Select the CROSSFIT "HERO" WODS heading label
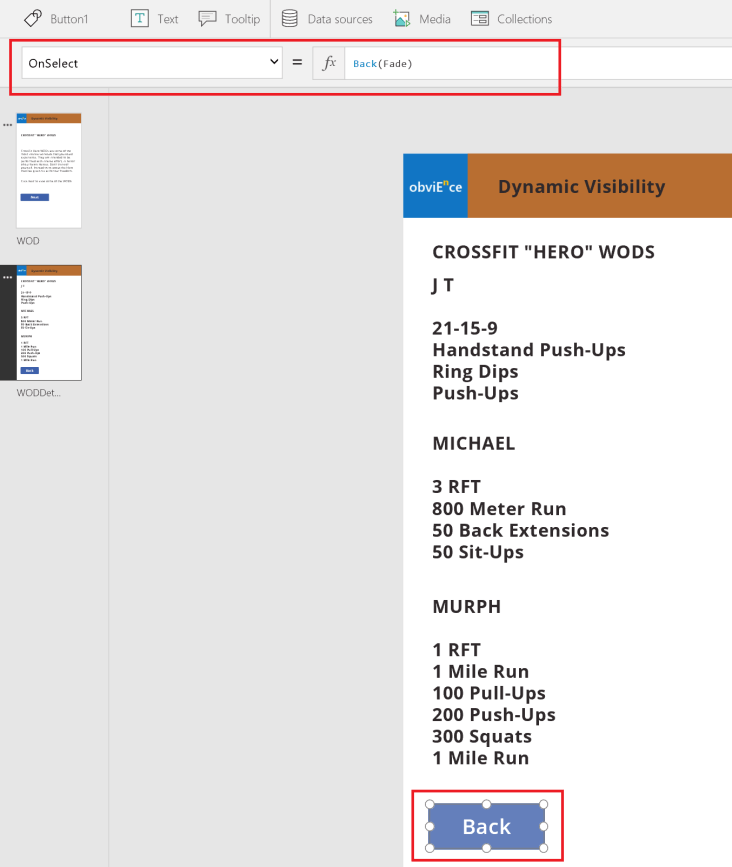The height and width of the screenshot is (867, 732). (x=543, y=251)
